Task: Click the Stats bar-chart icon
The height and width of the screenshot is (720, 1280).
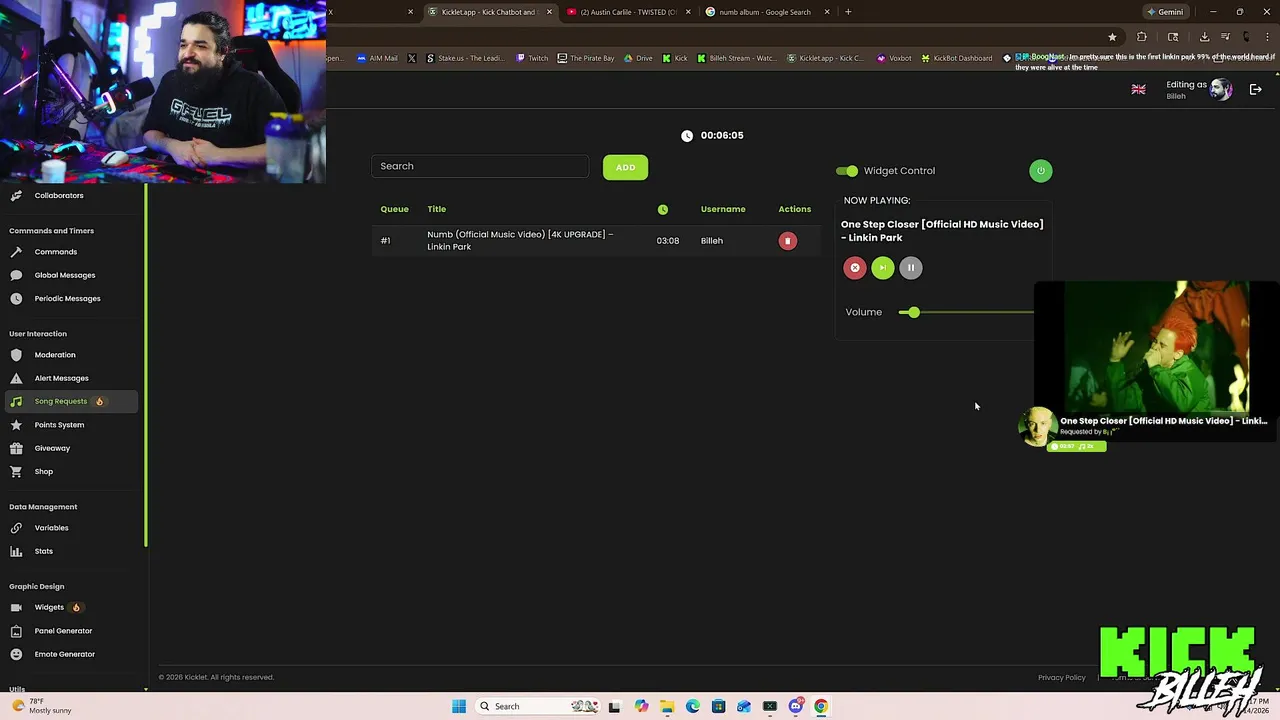Action: click(16, 551)
